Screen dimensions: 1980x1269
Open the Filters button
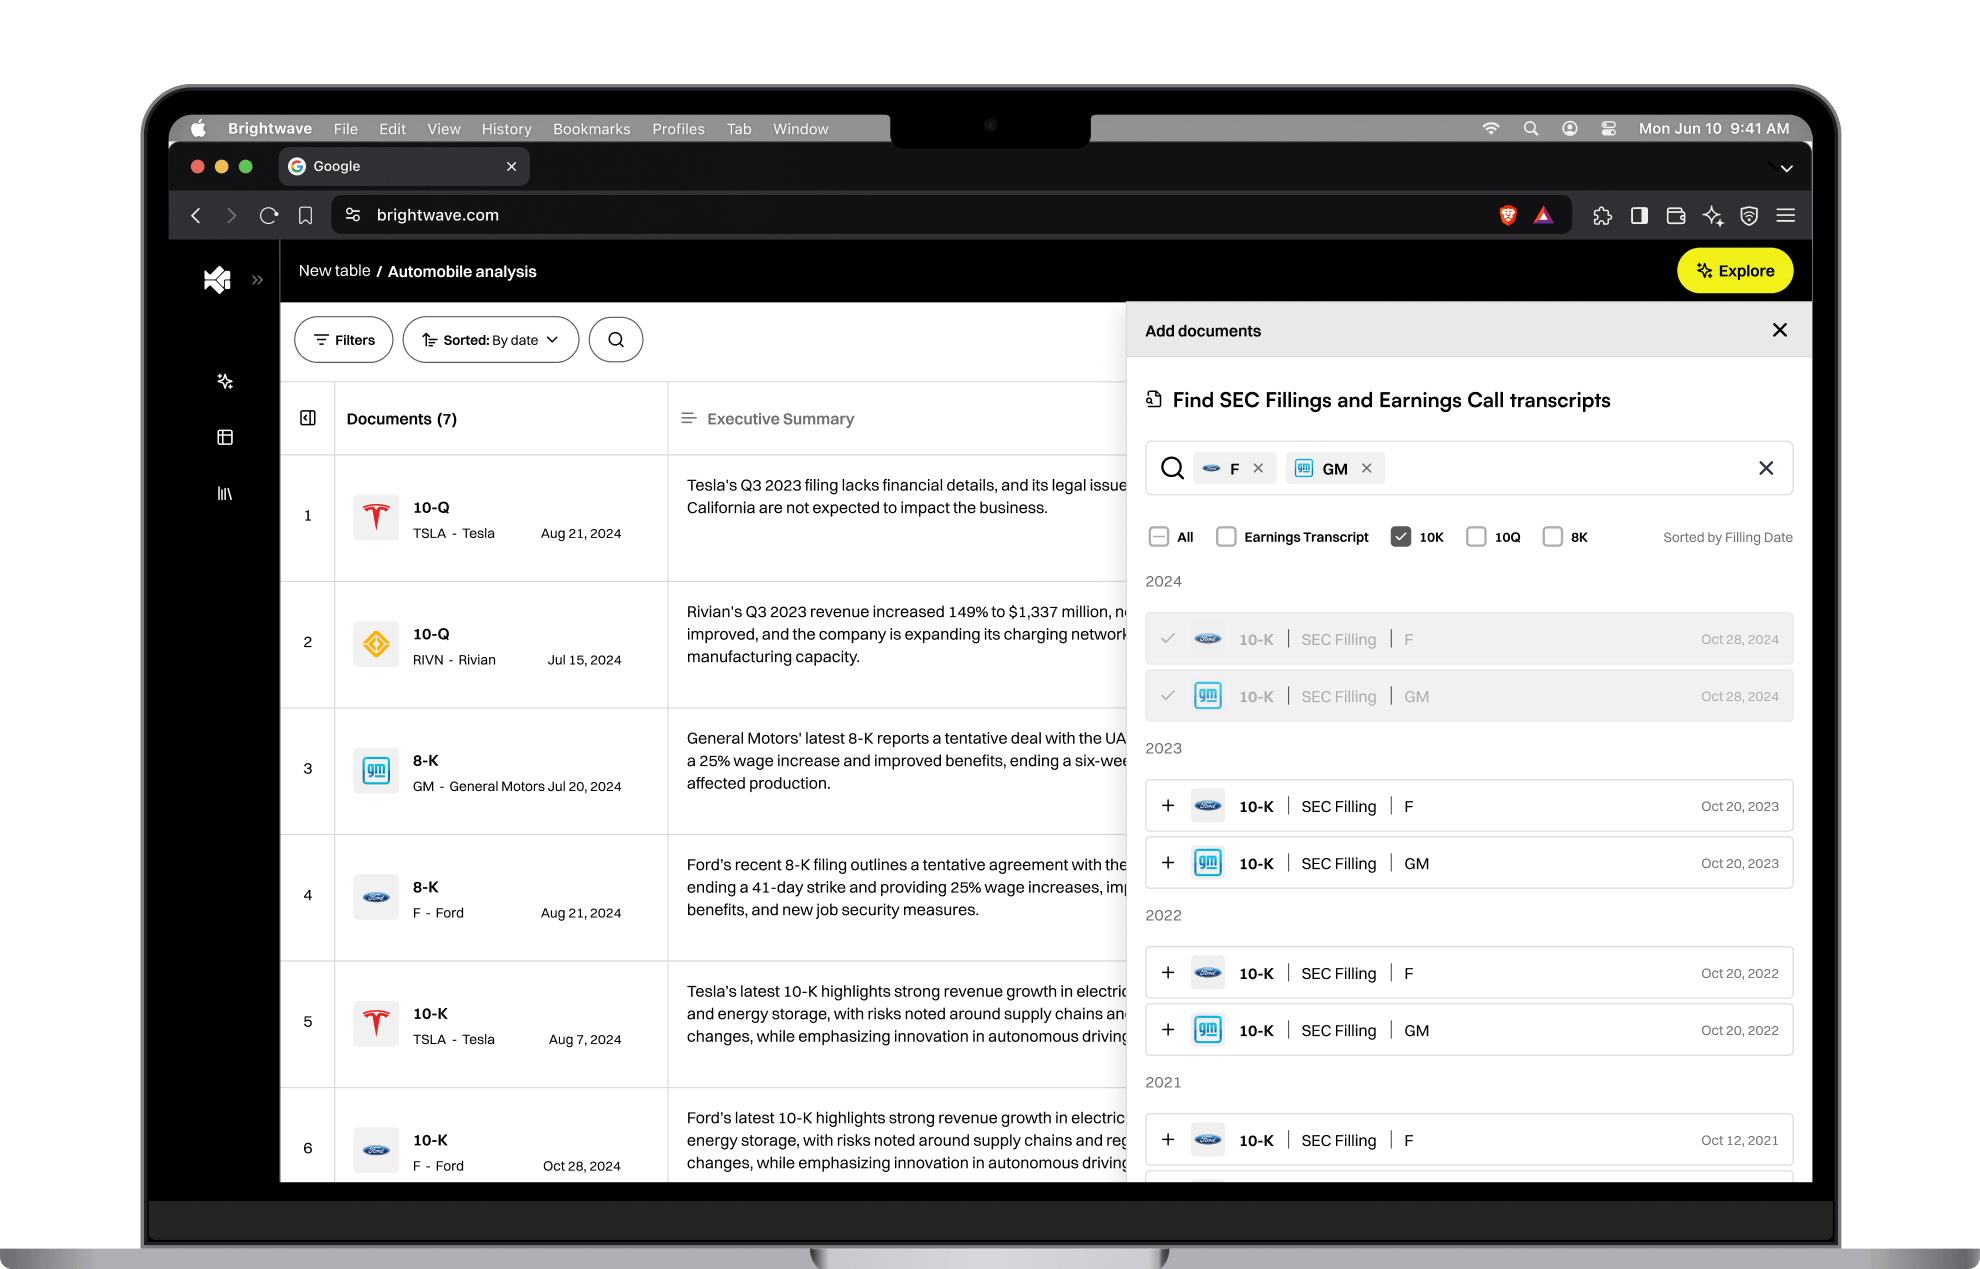[x=343, y=340]
